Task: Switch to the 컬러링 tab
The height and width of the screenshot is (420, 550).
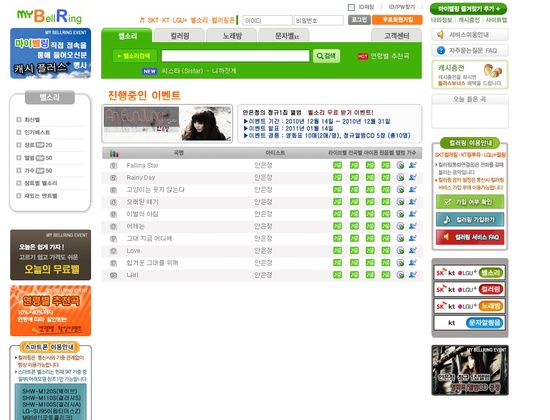Action: 179,35
